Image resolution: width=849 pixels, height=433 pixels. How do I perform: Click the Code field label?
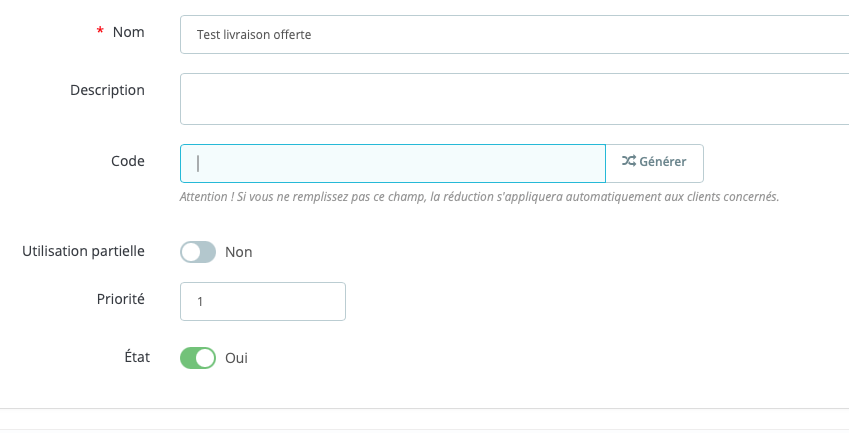[x=128, y=161]
